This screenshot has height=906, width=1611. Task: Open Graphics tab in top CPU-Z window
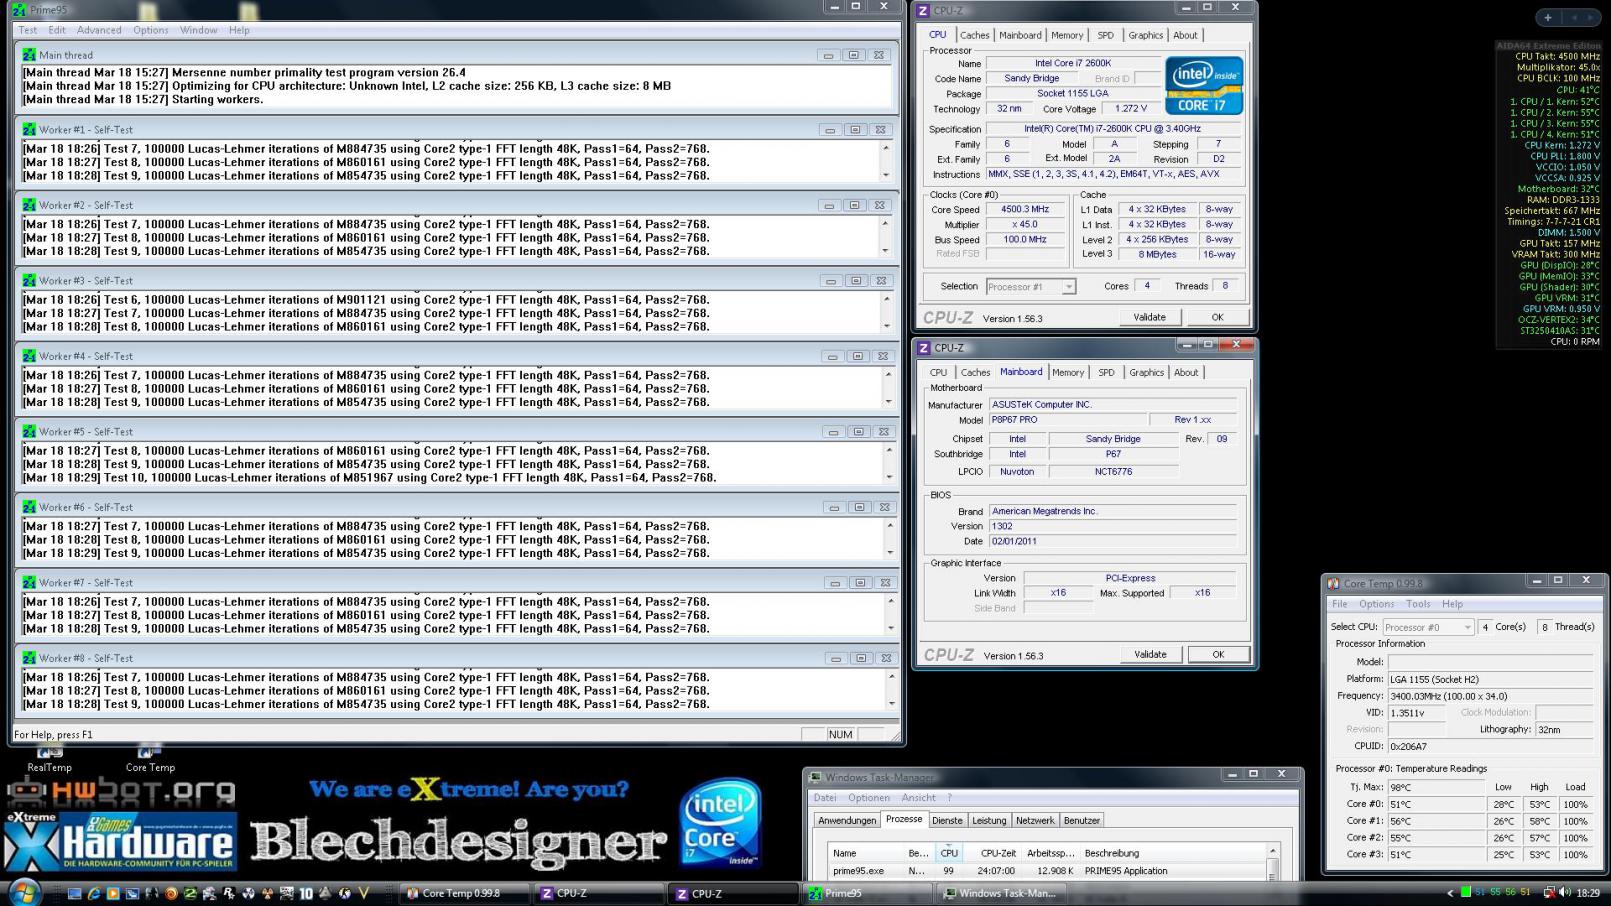pyautogui.click(x=1145, y=35)
